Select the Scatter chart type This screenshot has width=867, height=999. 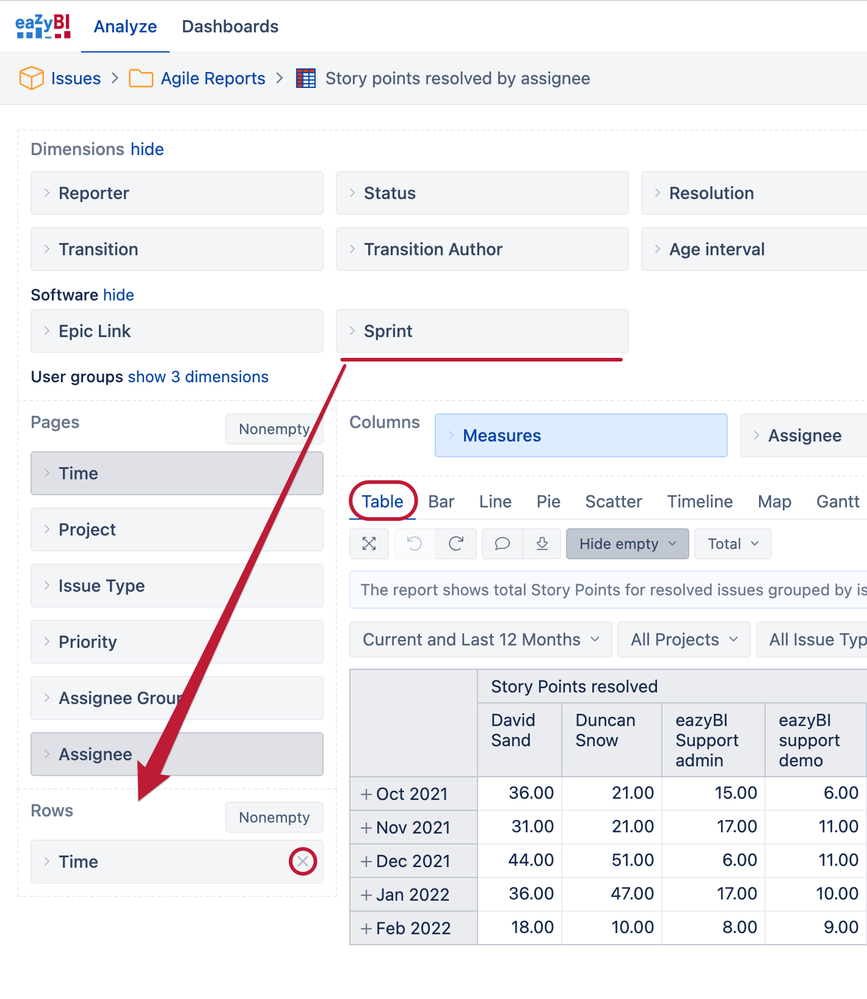(613, 501)
